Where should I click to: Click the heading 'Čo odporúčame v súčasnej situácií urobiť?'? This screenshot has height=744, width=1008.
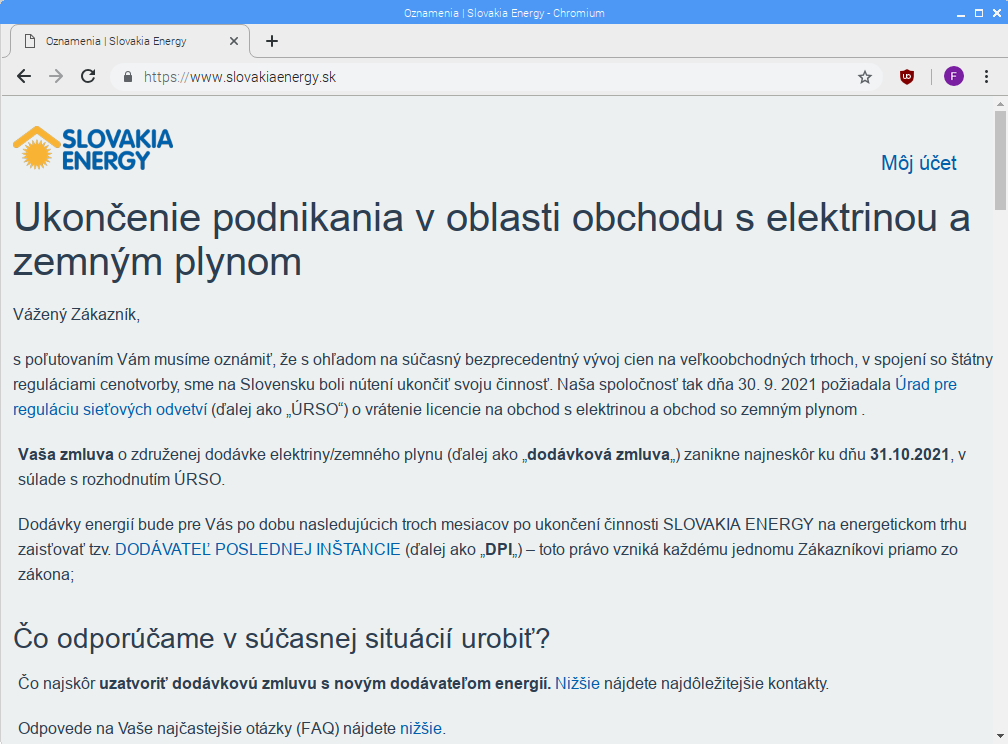pos(282,639)
